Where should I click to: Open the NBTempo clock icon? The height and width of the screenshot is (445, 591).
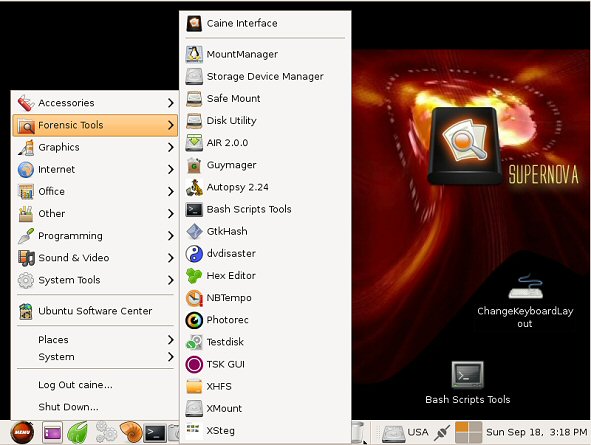(x=194, y=298)
